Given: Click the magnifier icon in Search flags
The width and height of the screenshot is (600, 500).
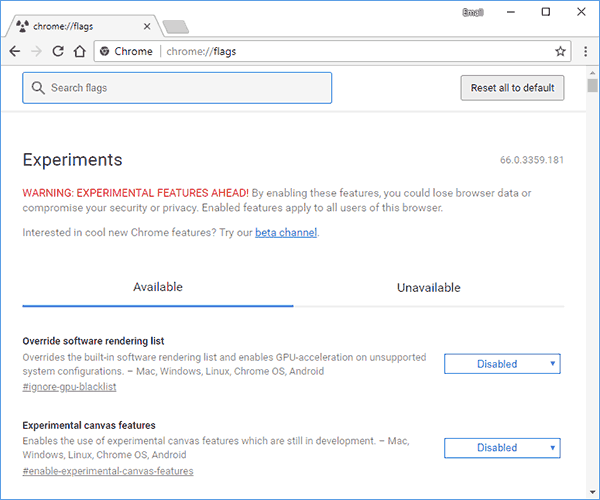Looking at the screenshot, I should tap(38, 88).
